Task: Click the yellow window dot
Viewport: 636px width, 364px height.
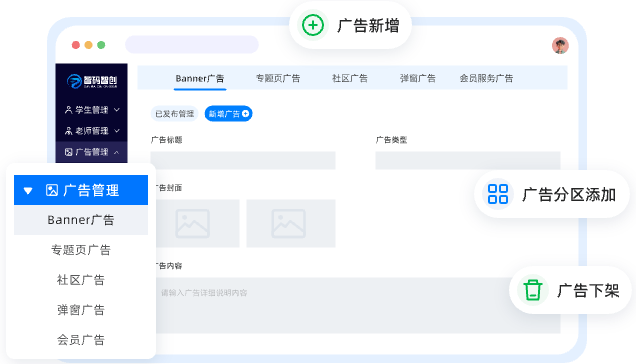Action: coord(88,45)
